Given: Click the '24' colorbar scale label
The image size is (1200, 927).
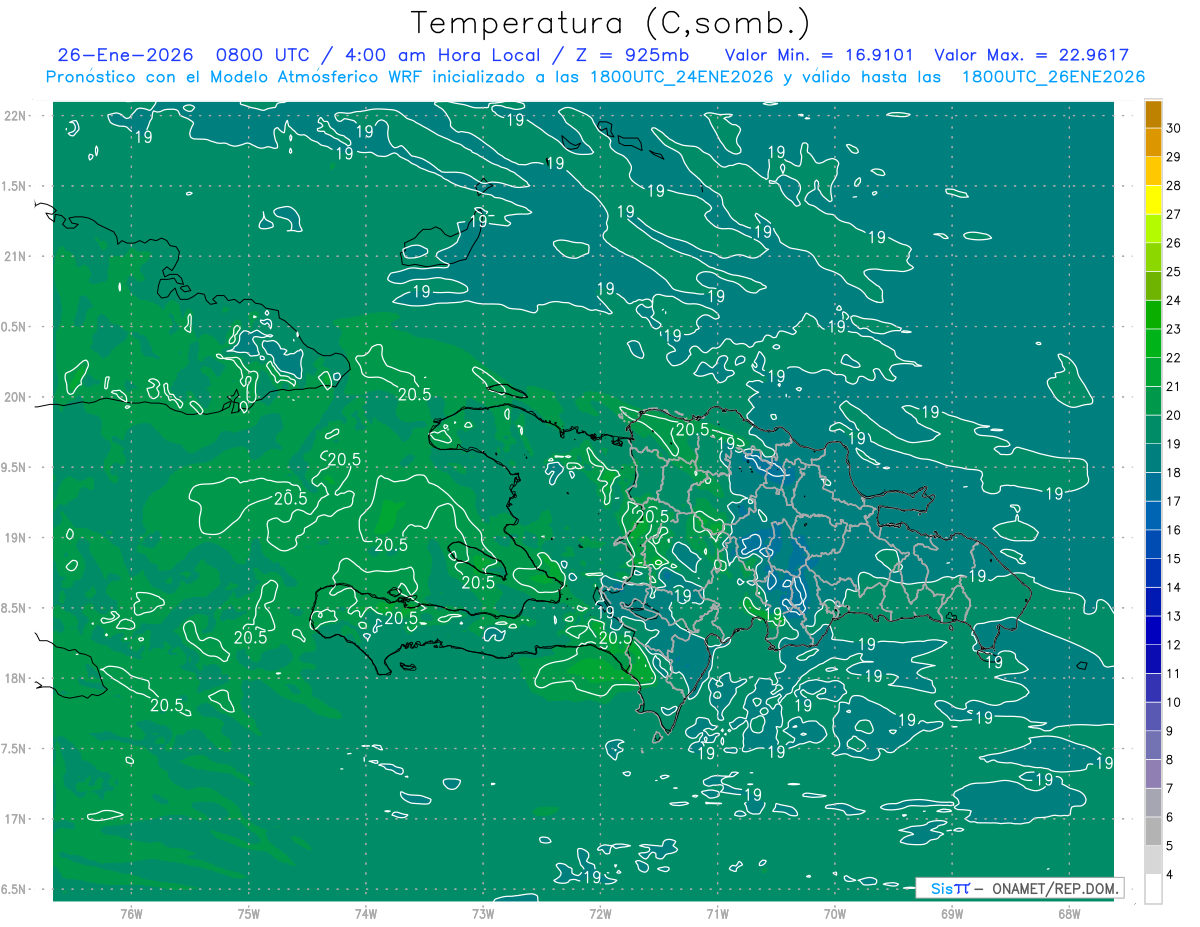Looking at the screenshot, I should tap(1175, 300).
